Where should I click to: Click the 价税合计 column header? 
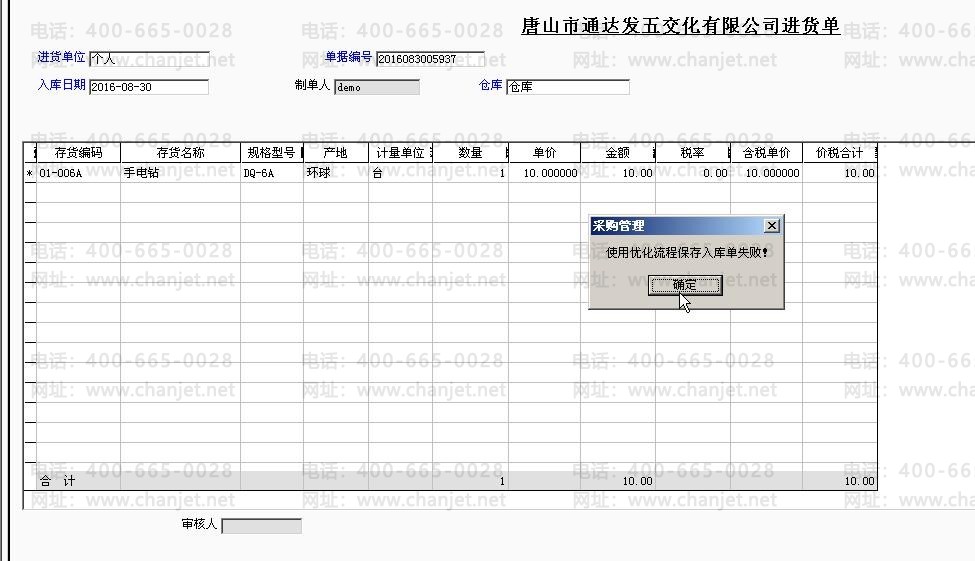pos(839,153)
